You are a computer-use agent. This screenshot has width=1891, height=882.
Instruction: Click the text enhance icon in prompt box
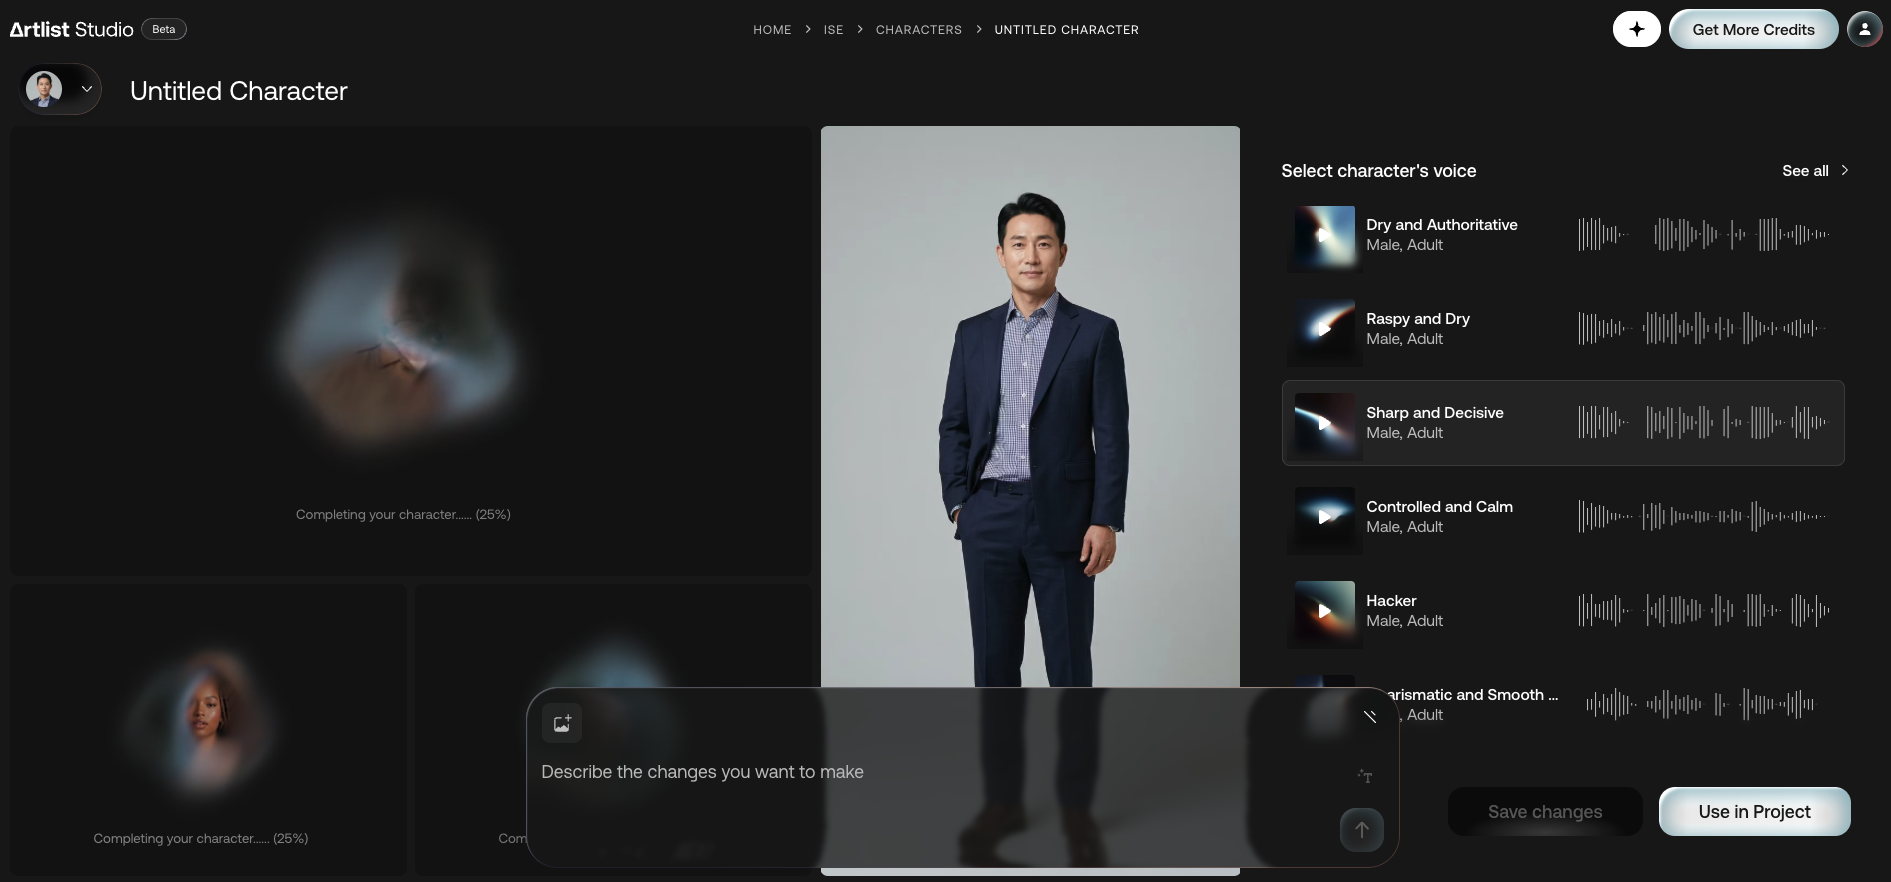(x=1365, y=776)
